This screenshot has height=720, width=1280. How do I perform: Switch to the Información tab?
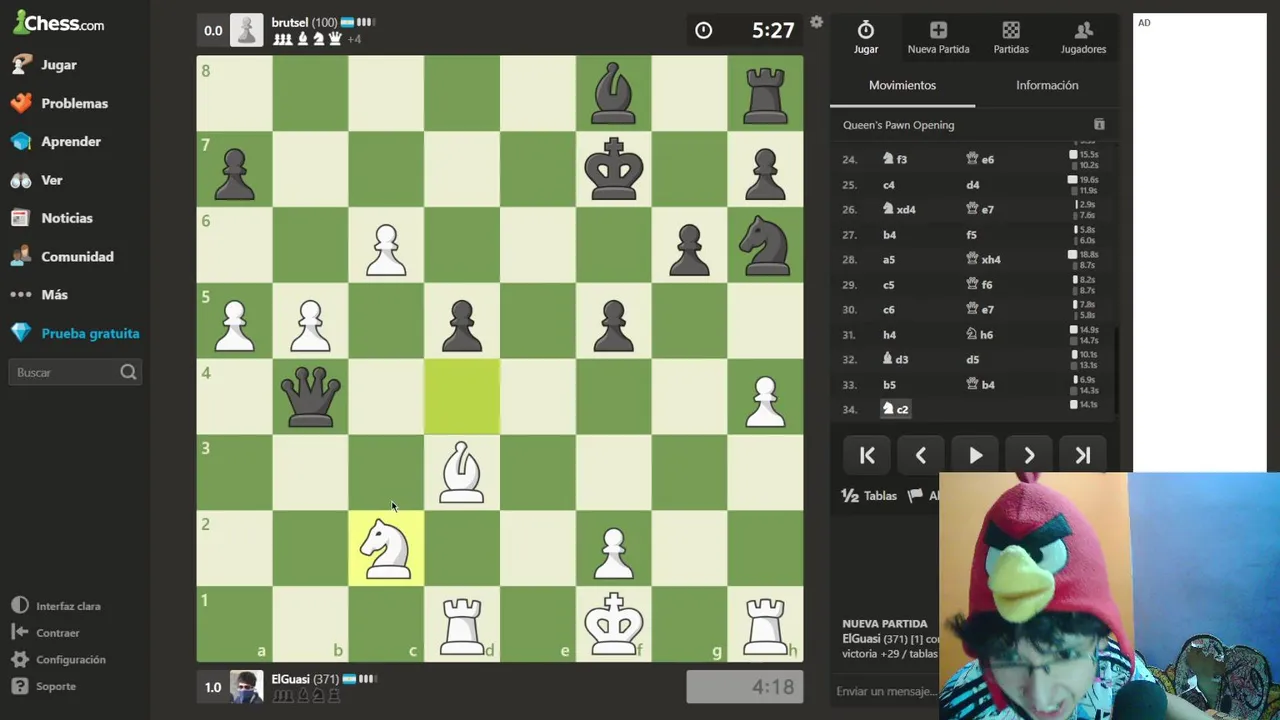pos(1047,85)
